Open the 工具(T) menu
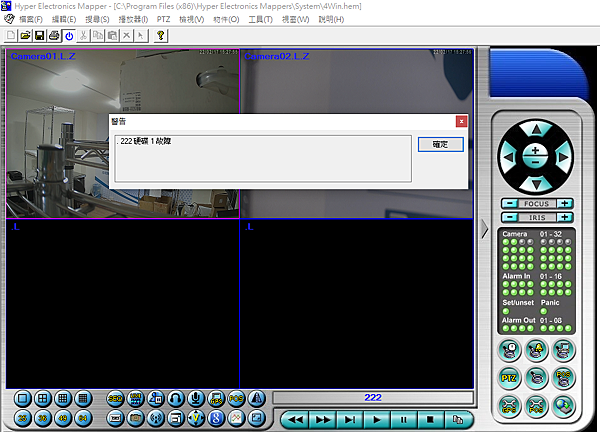Viewport: 600px width, 432px height. click(x=261, y=19)
